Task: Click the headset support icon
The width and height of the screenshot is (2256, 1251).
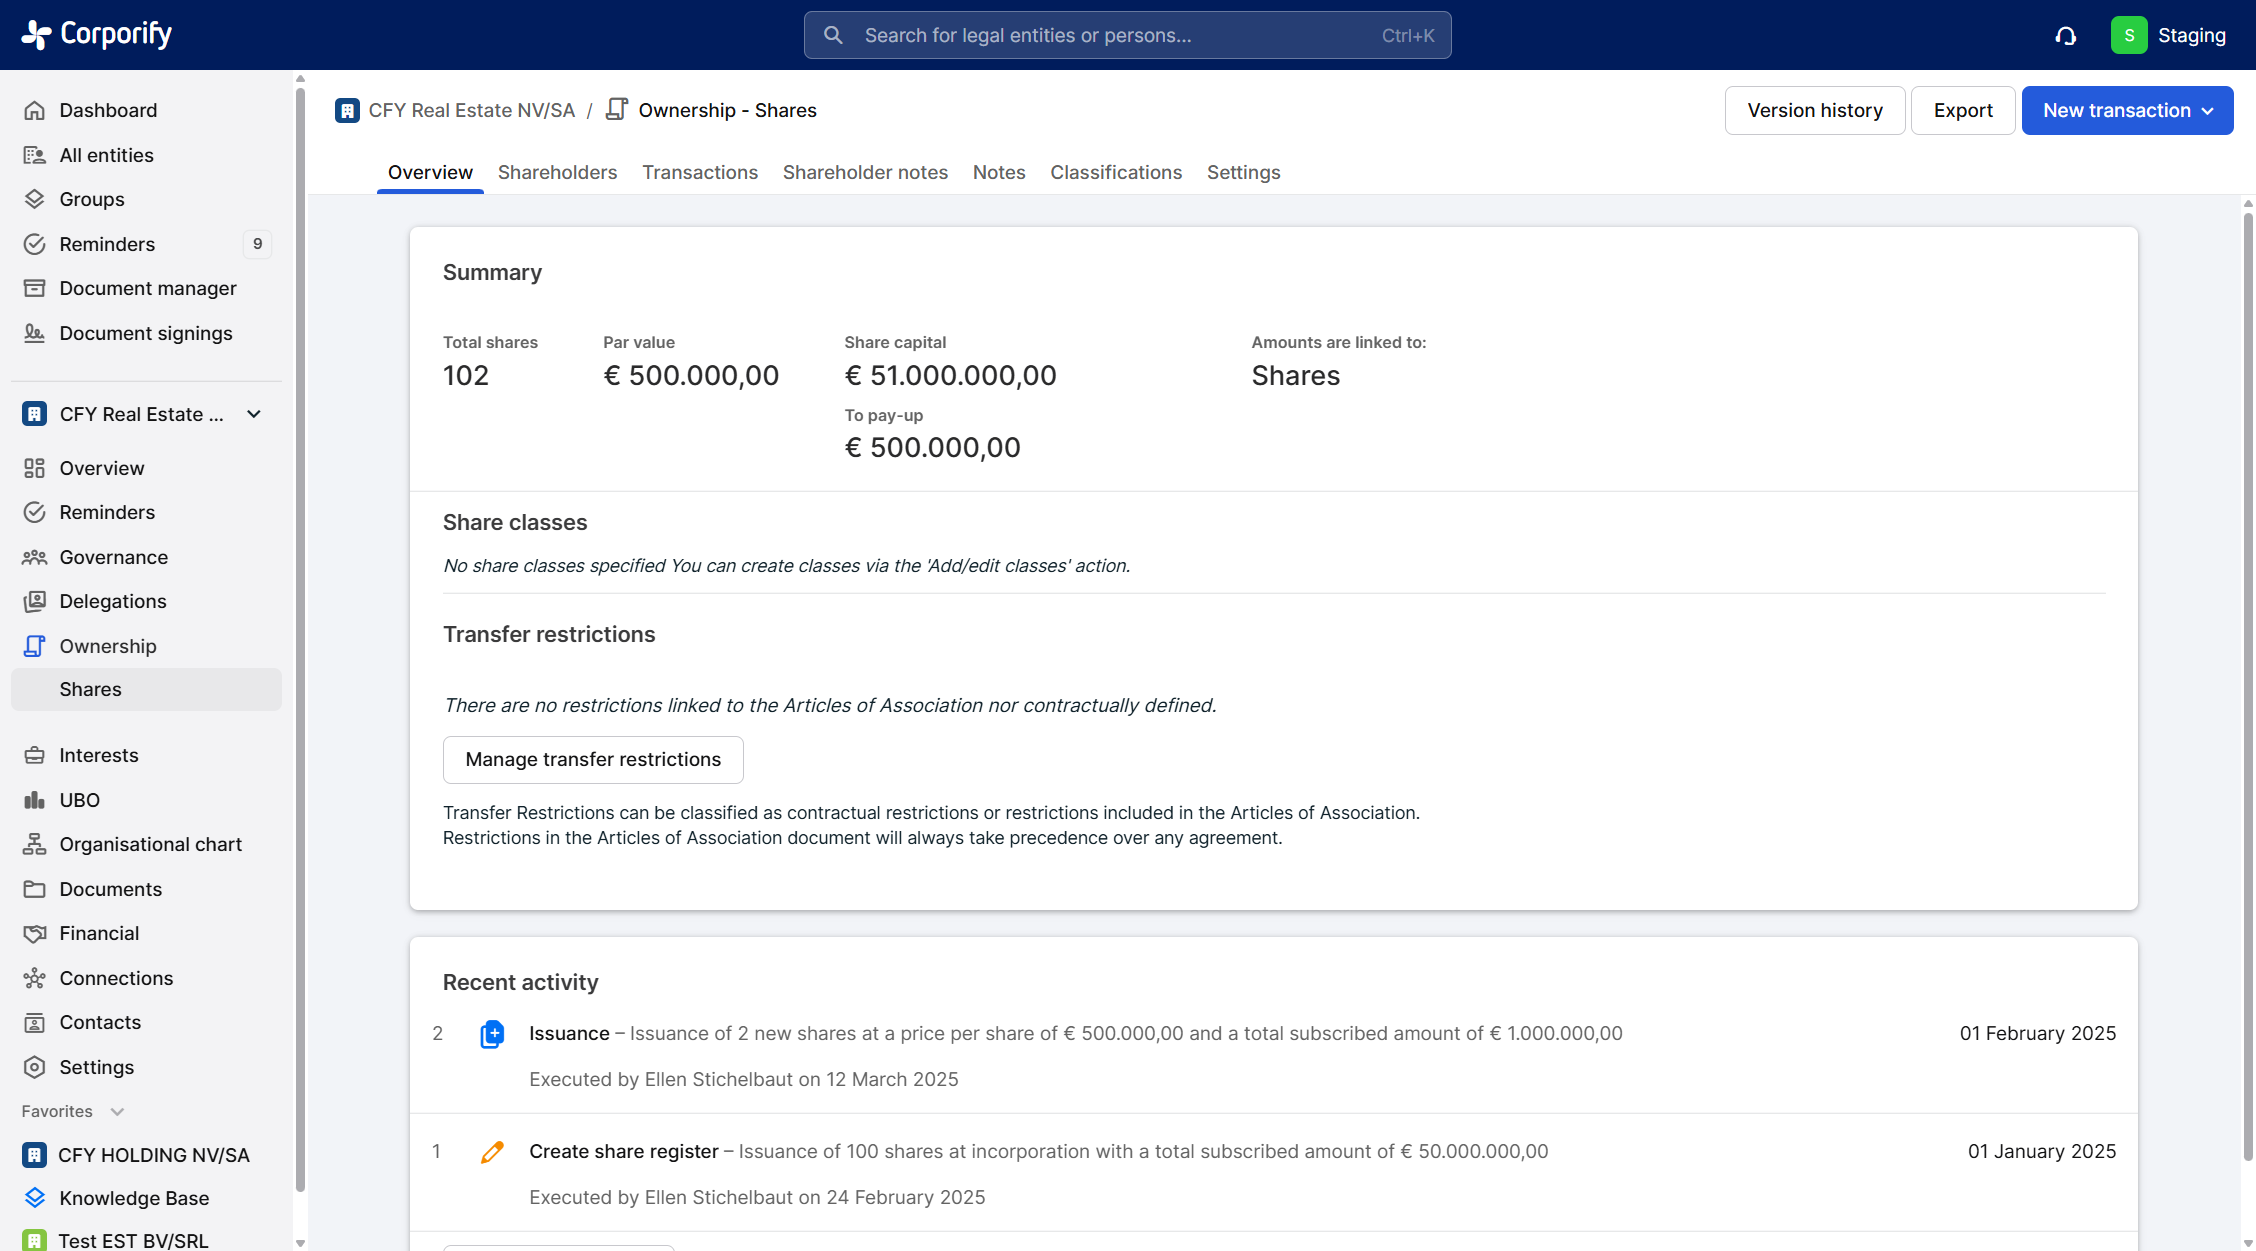Action: 2066,36
